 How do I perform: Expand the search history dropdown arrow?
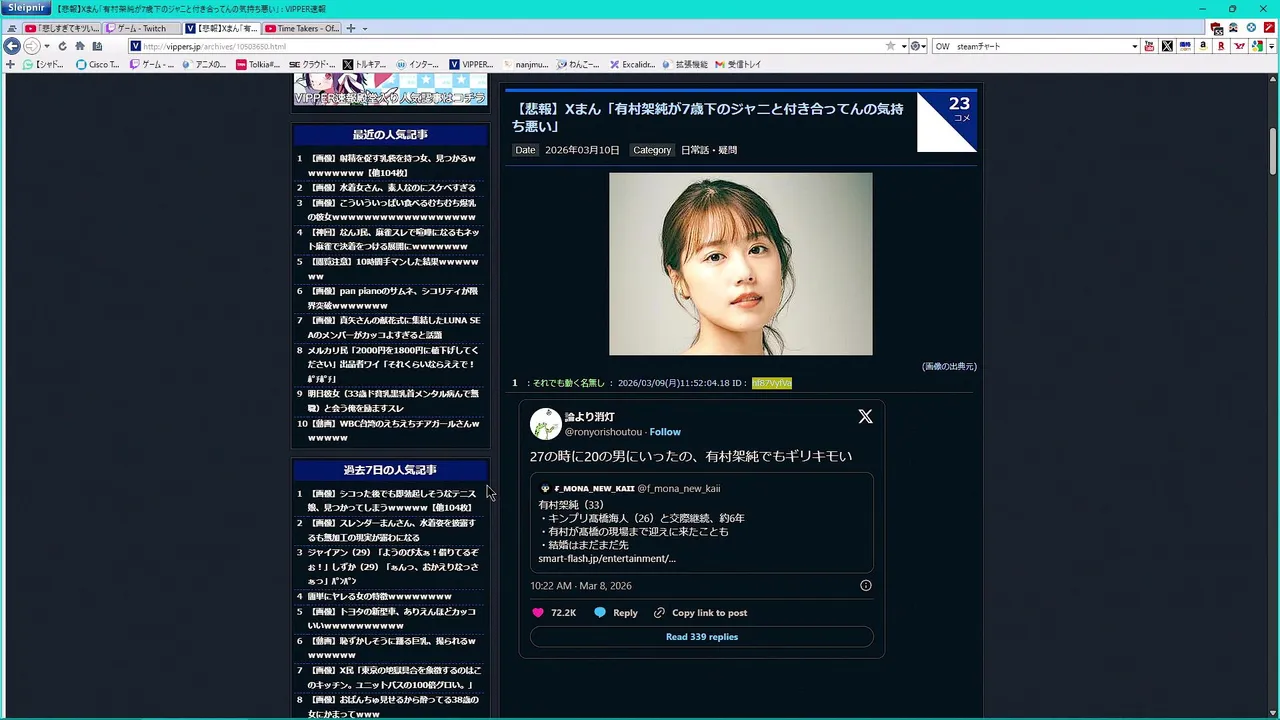point(1135,46)
